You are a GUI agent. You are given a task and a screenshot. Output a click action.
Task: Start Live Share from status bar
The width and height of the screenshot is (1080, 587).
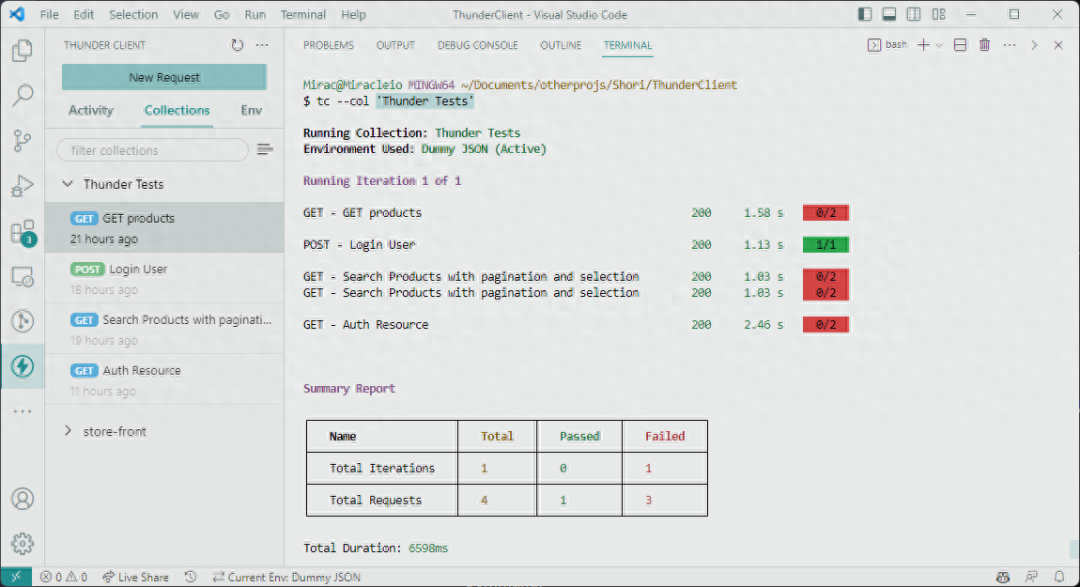[x=135, y=577]
